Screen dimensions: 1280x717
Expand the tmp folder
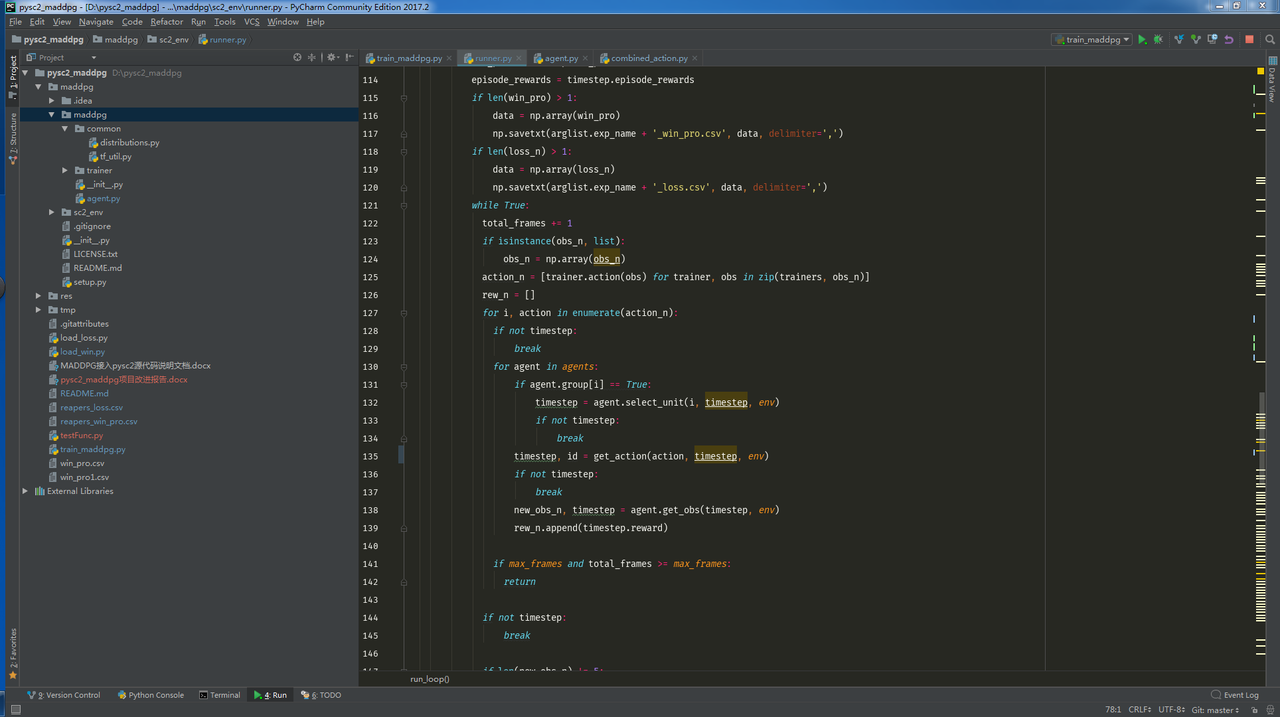(38, 310)
